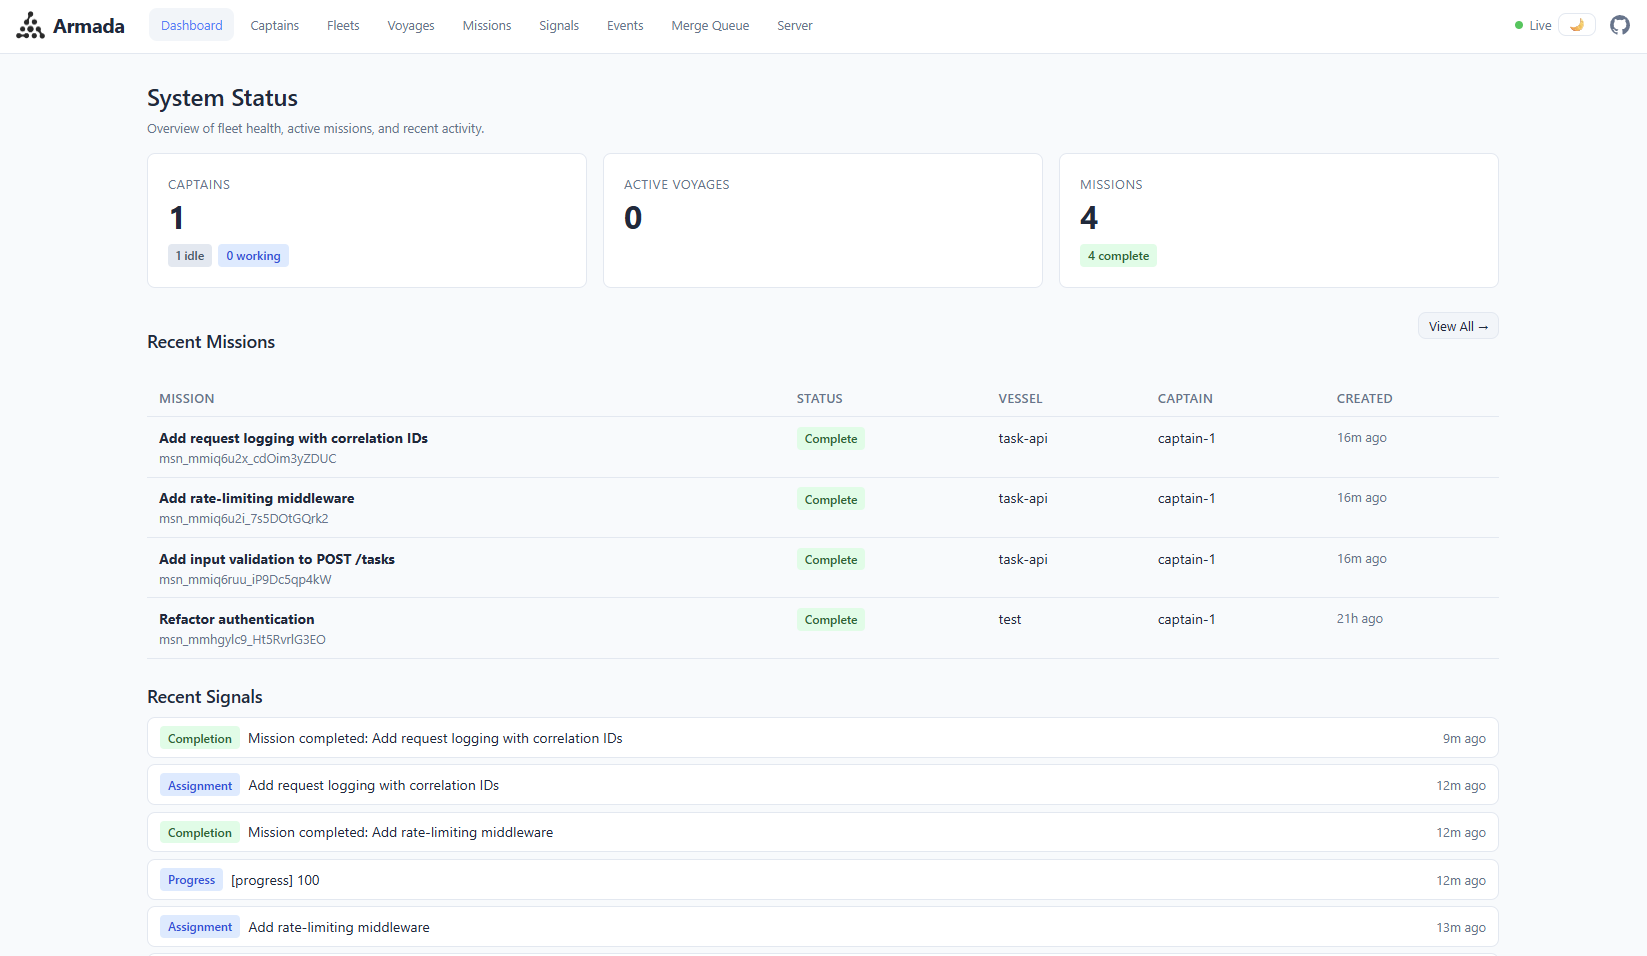The image size is (1647, 956).
Task: Go to the Missions section
Action: point(486,25)
